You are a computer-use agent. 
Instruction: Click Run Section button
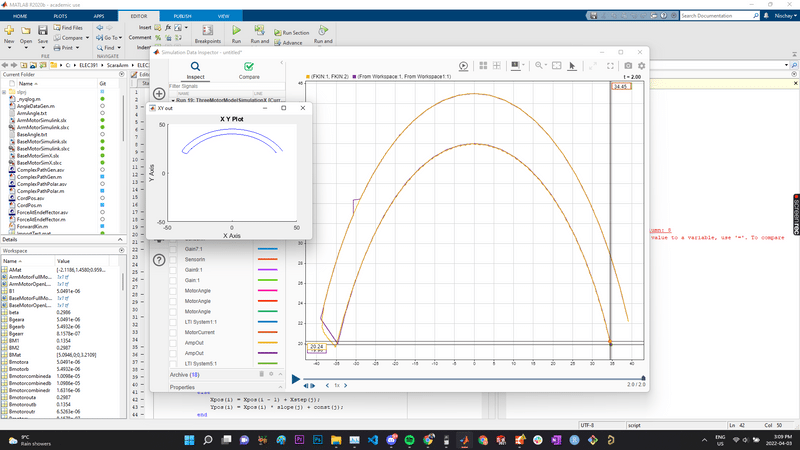coord(292,33)
